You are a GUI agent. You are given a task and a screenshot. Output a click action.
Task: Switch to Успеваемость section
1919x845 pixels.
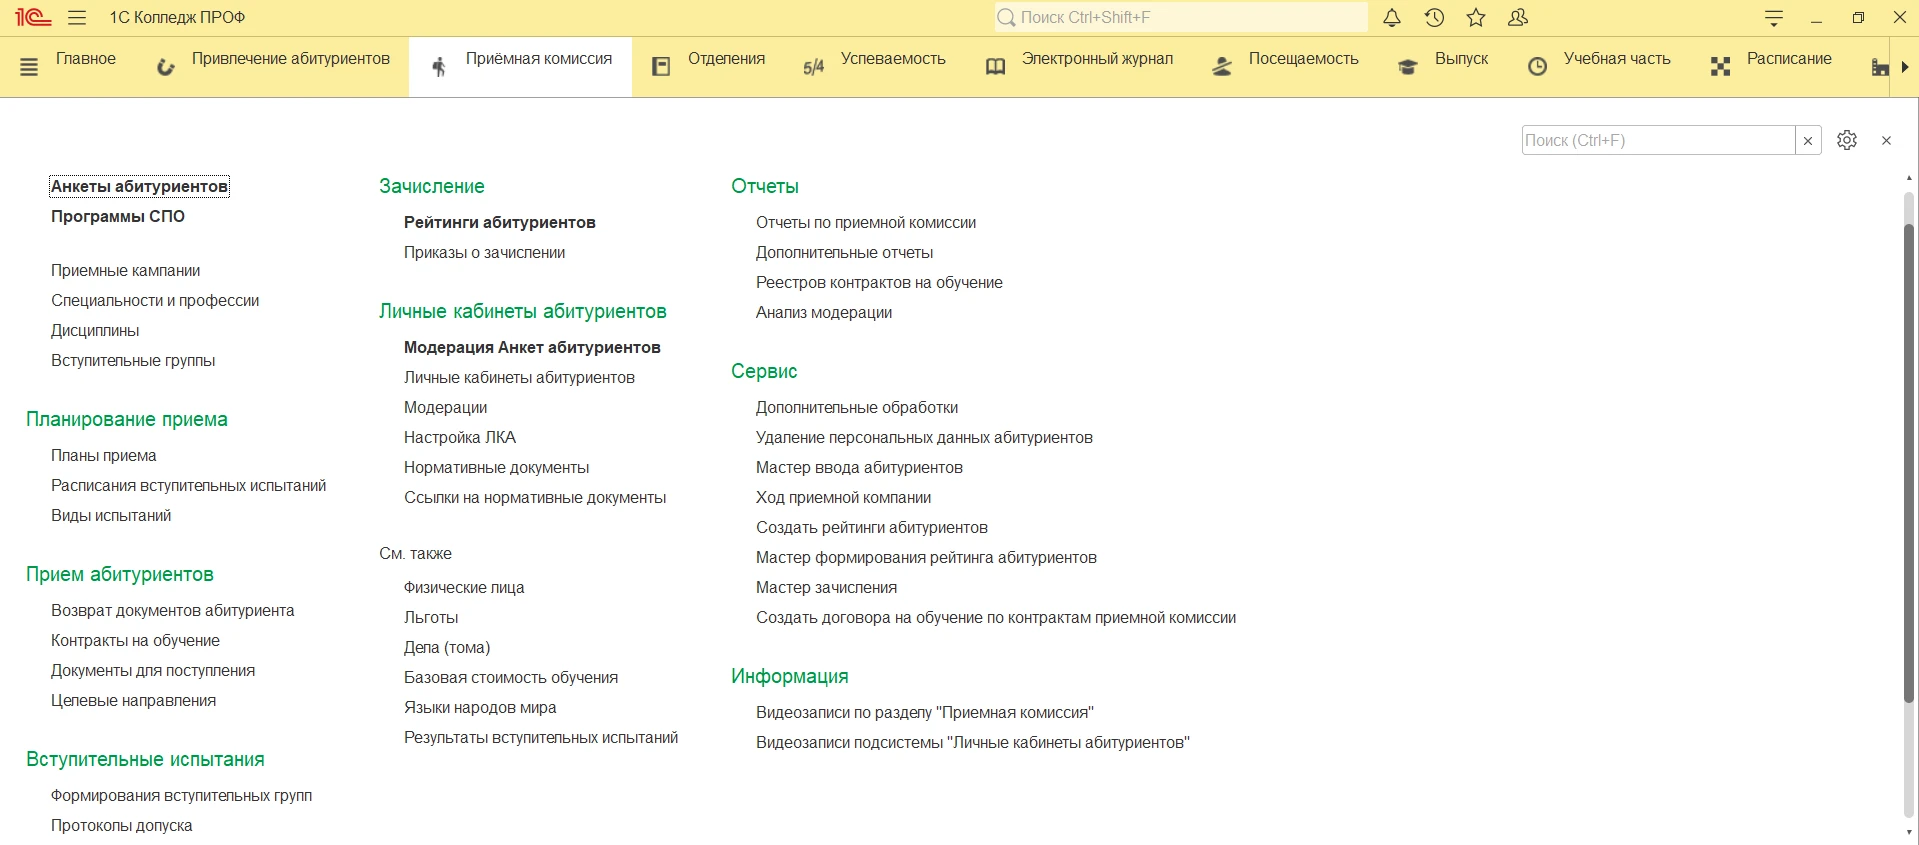tap(893, 59)
